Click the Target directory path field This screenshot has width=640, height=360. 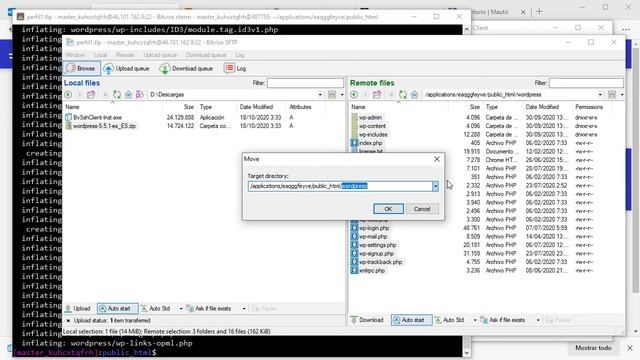tap(340, 186)
